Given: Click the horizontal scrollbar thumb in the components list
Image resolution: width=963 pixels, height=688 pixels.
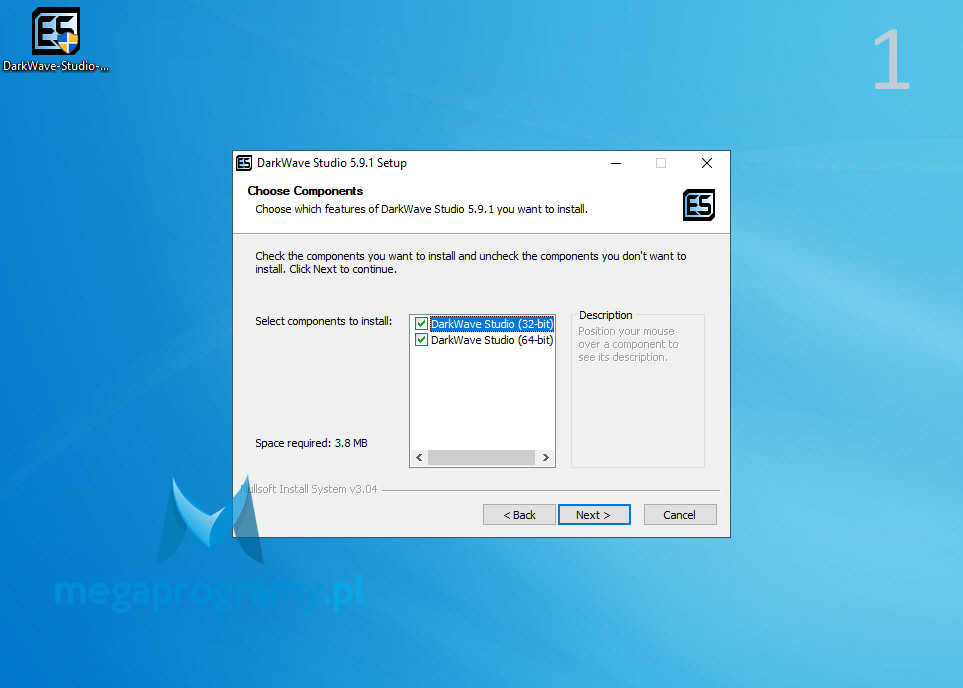Looking at the screenshot, I should (482, 458).
